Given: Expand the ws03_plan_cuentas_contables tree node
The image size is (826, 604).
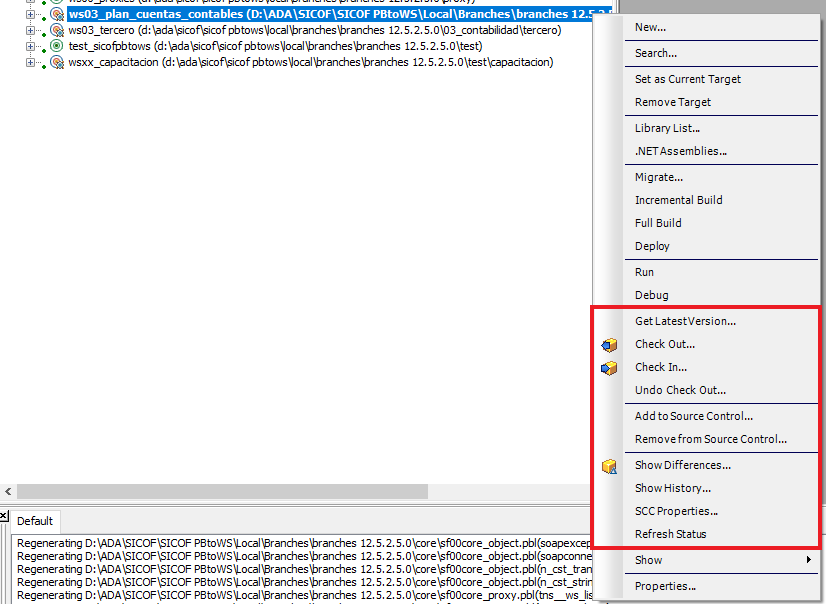Looking at the screenshot, I should pos(30,15).
